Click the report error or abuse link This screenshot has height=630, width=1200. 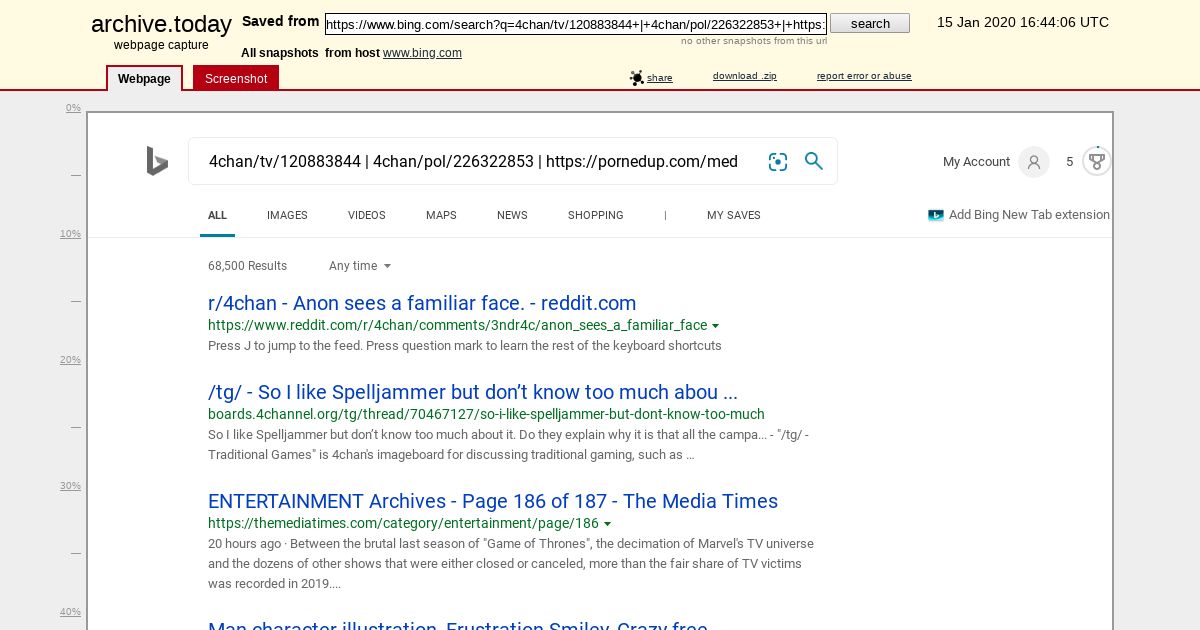coord(864,76)
